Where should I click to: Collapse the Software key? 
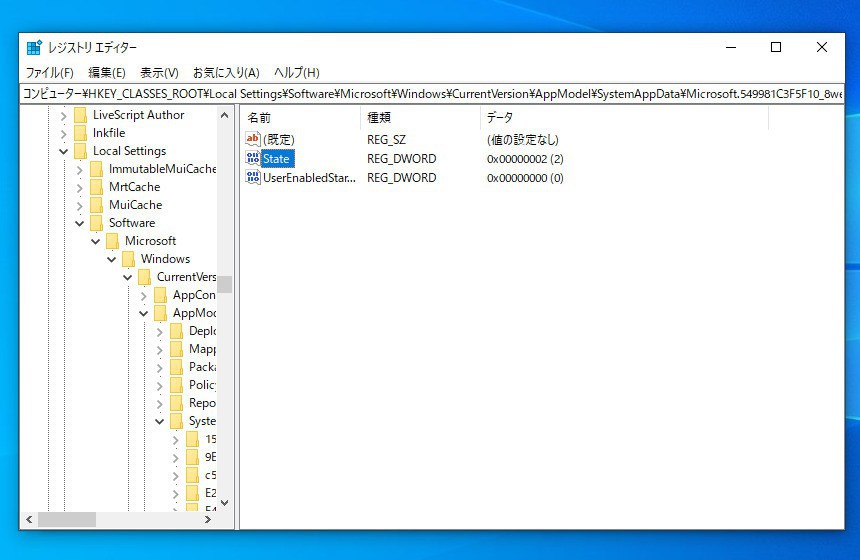click(x=80, y=223)
